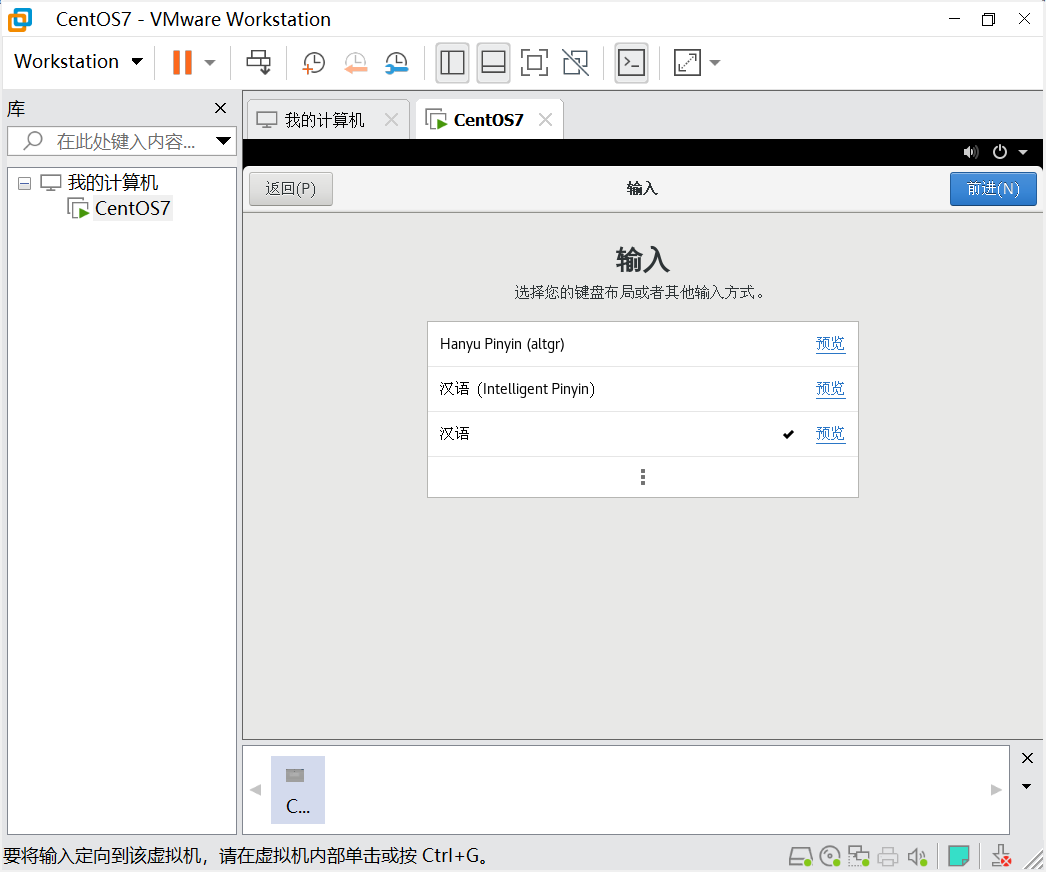Revert to previous snapshot
Viewport: 1046px width, 872px height.
355,63
